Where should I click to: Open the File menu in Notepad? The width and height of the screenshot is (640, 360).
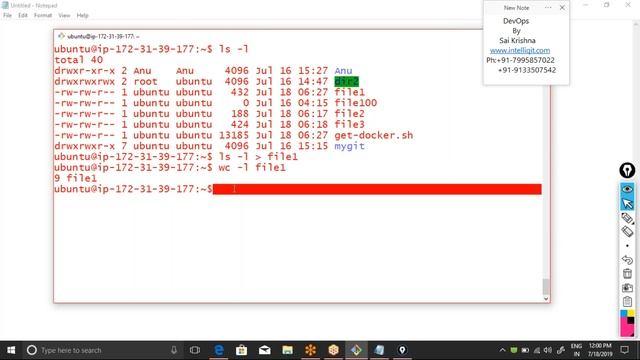7,15
